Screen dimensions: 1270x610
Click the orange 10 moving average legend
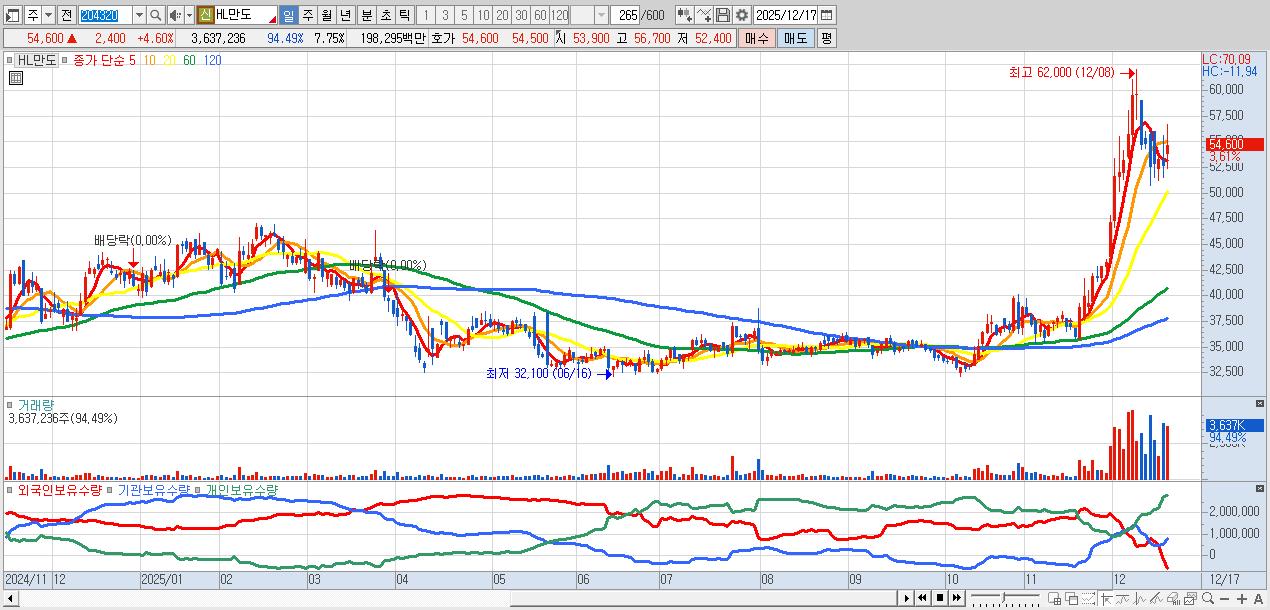tap(149, 60)
